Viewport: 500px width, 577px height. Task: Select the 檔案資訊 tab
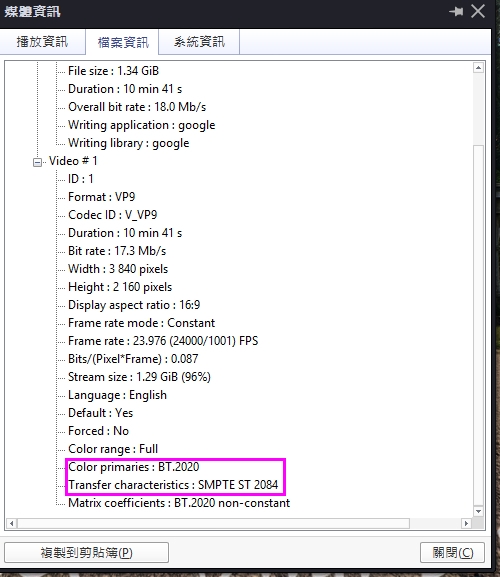coord(123,42)
